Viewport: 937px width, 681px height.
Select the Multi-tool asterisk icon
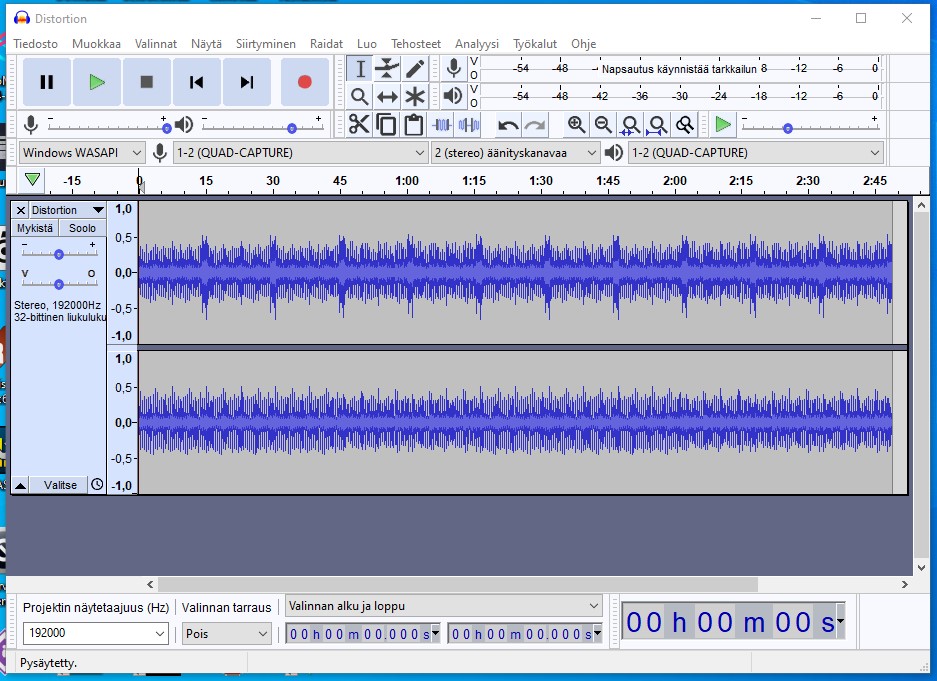click(415, 97)
